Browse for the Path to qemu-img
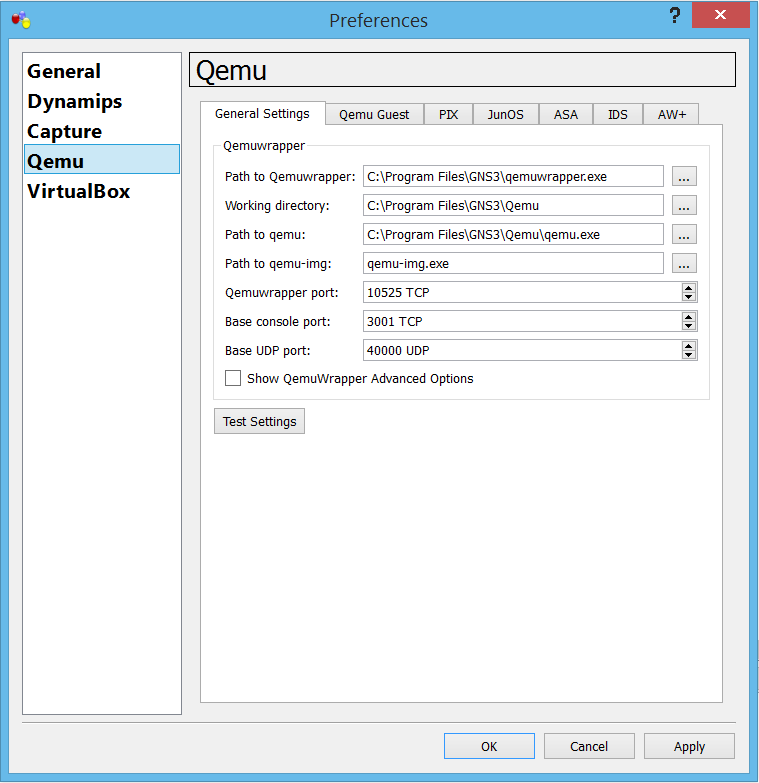This screenshot has height=783, width=759. point(684,263)
